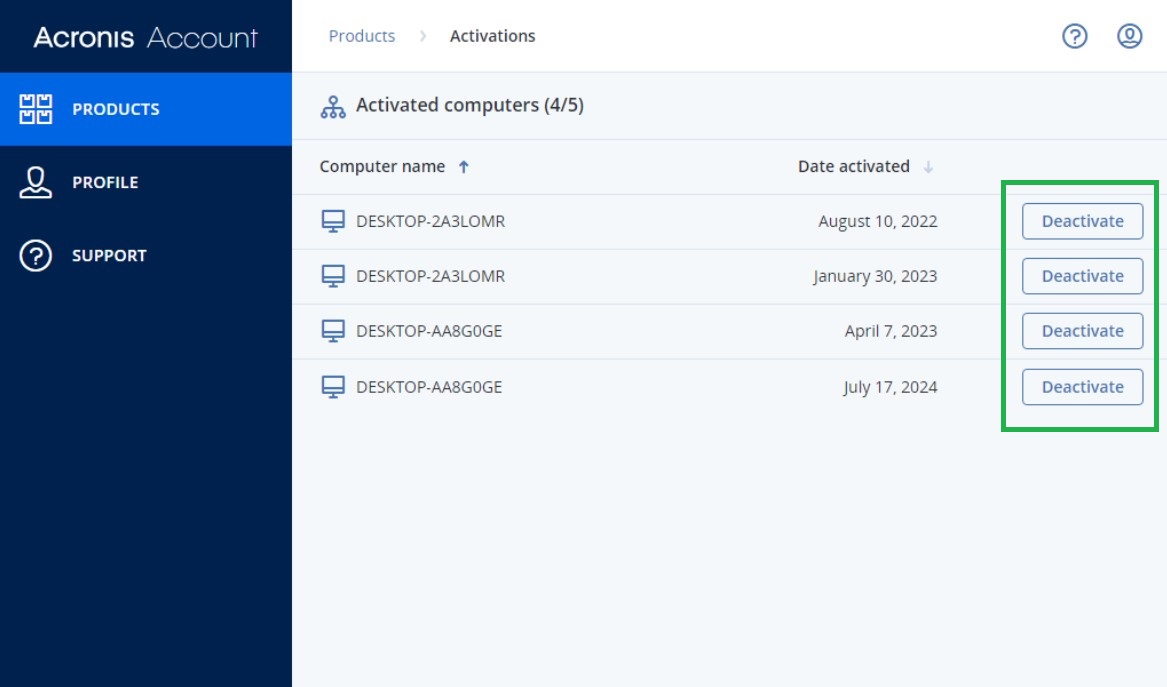Image resolution: width=1167 pixels, height=687 pixels.
Task: Click the monitor icon beside DESKTOP-2A3LOMR
Action: 330,221
